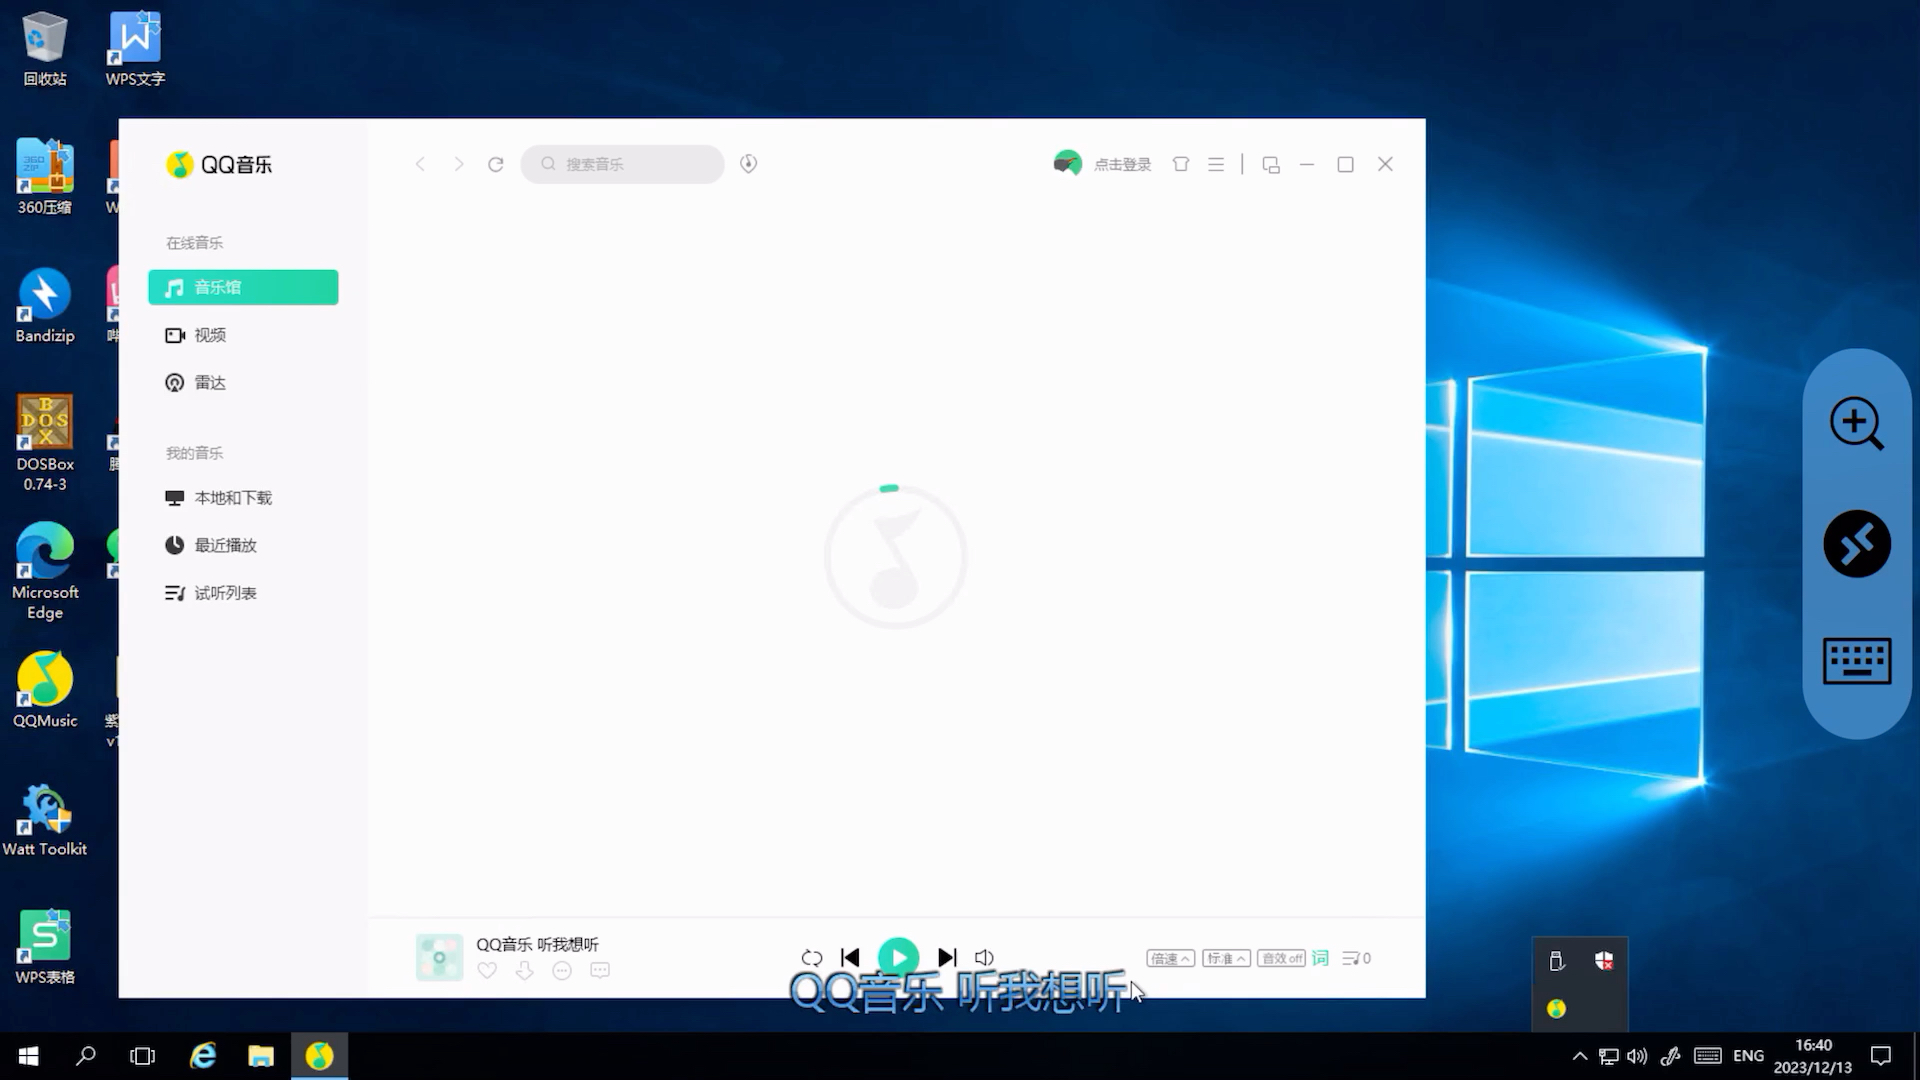This screenshot has width=1920, height=1080.
Task: Go back with the left arrow
Action: [420, 164]
